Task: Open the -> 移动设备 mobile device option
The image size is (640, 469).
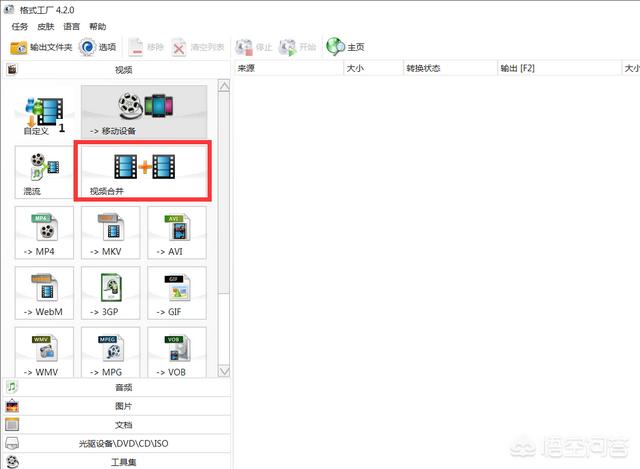Action: point(143,111)
